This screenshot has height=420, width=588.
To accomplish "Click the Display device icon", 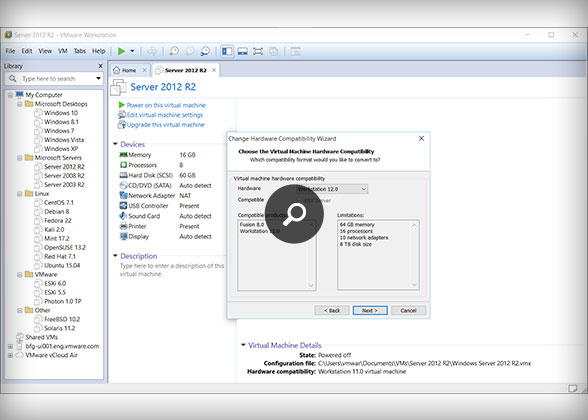I will click(123, 236).
